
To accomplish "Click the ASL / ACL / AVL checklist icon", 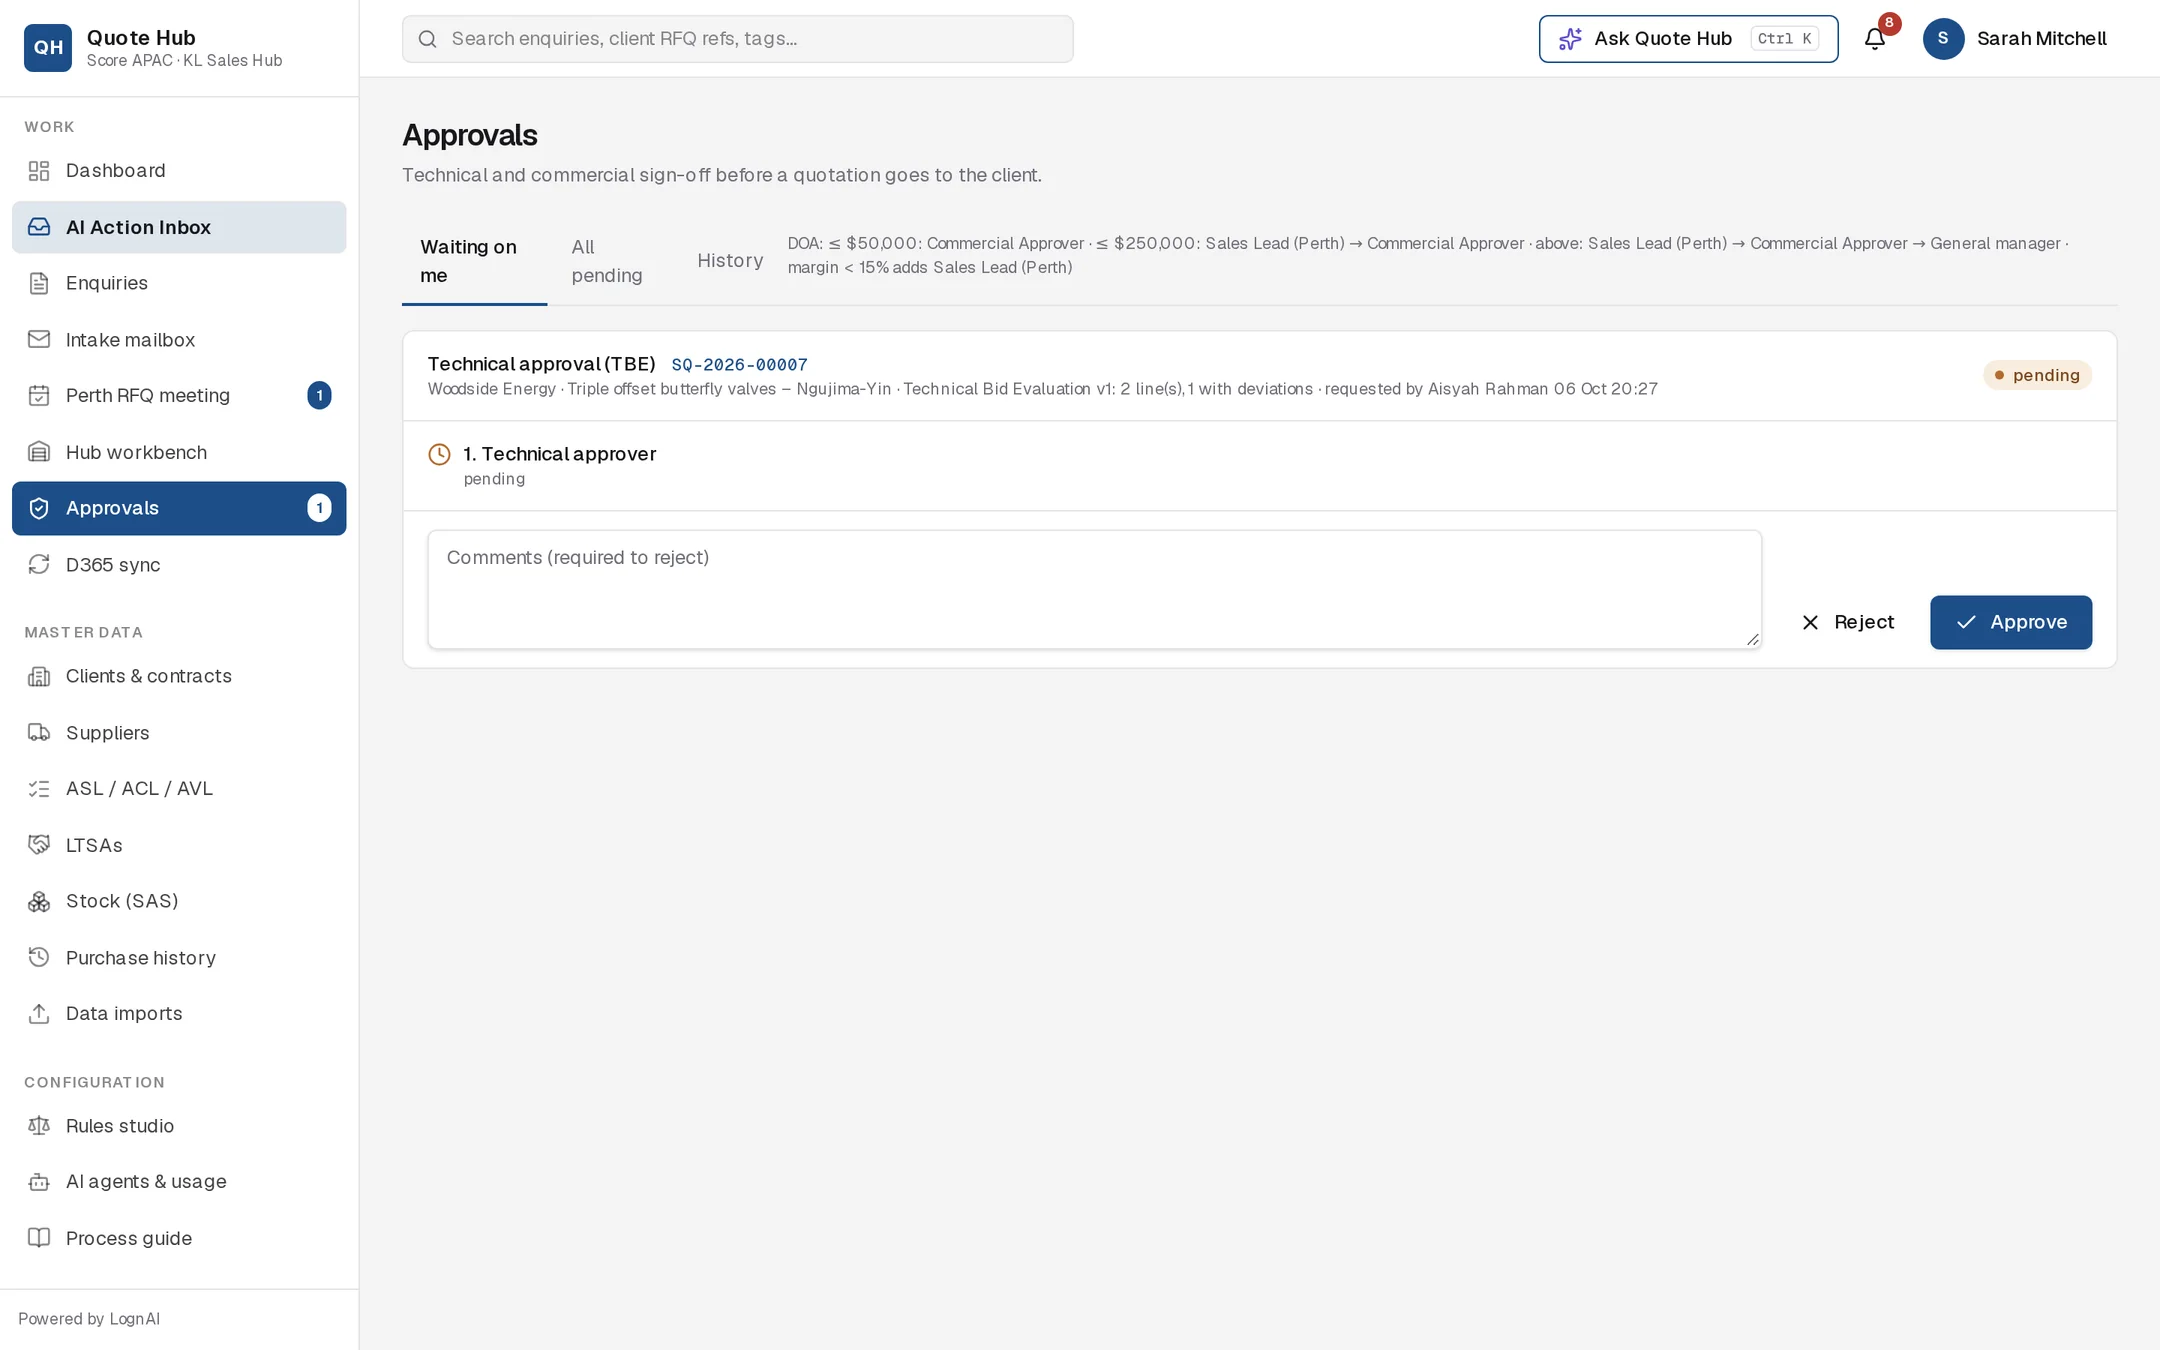I will point(39,789).
